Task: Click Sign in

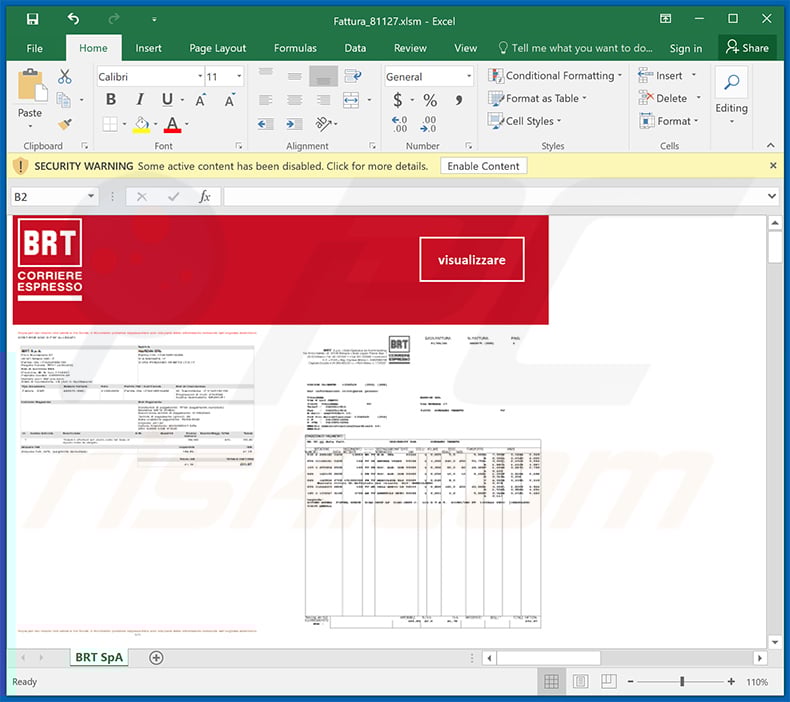Action: (686, 48)
